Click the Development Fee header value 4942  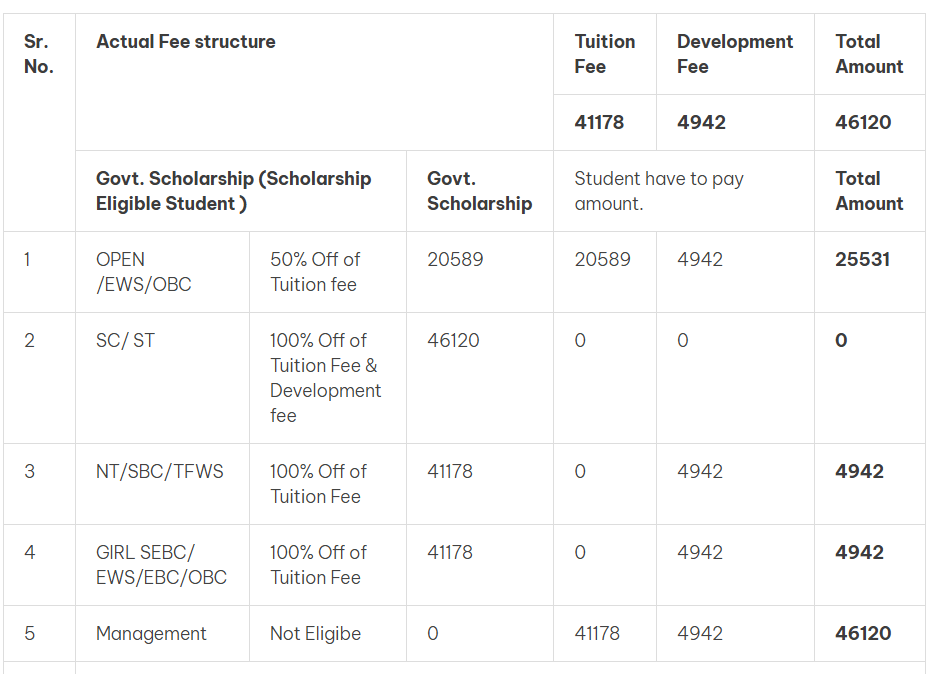point(701,122)
